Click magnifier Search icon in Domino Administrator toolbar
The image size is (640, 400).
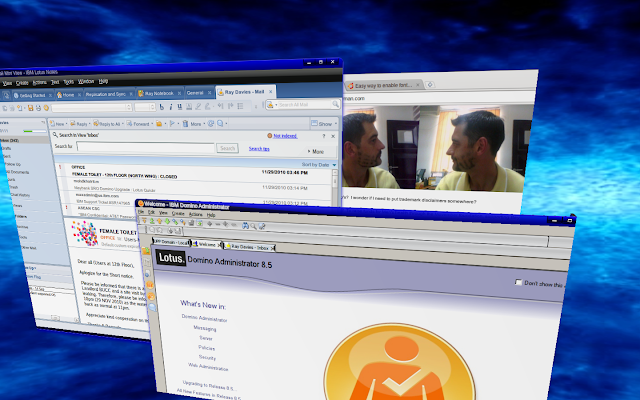(x=253, y=226)
